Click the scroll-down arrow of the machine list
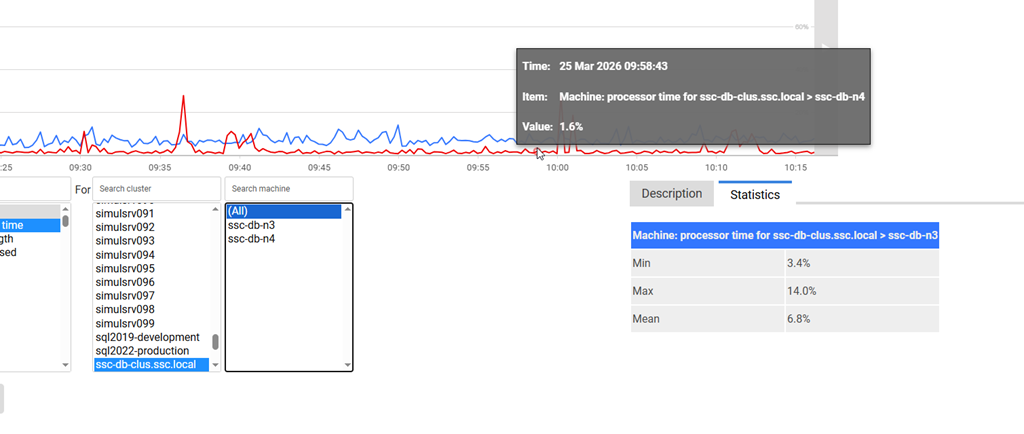 click(347, 366)
